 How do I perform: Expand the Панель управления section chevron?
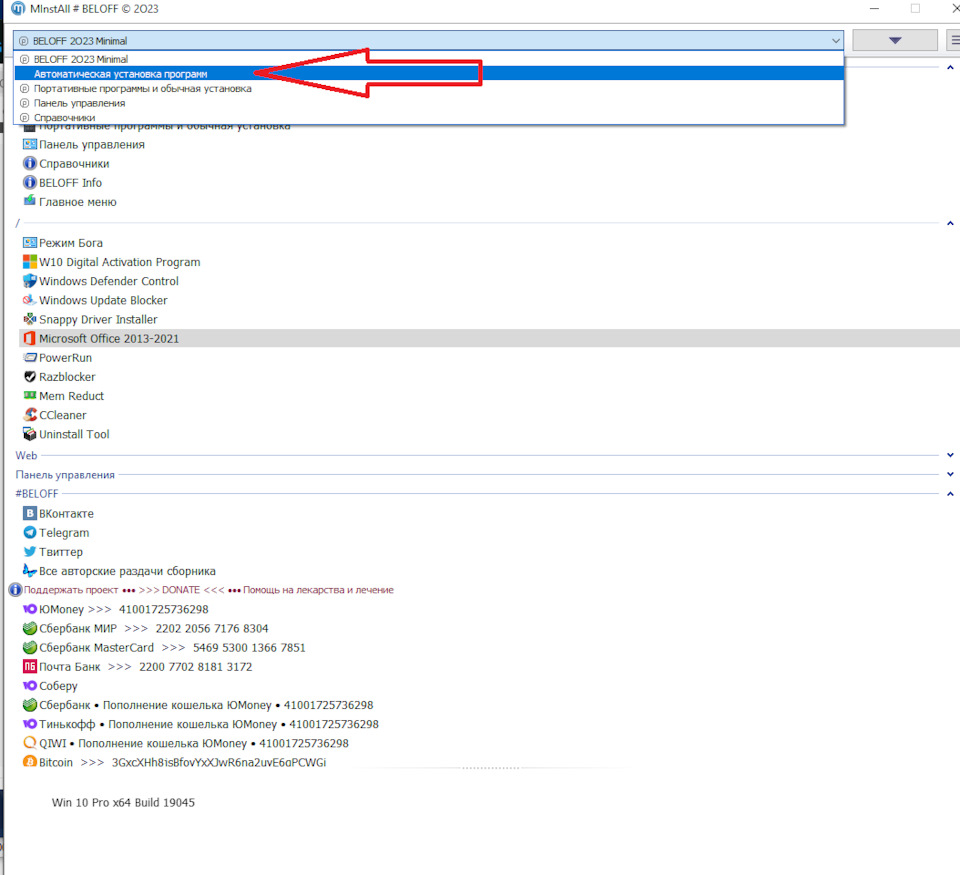tap(950, 474)
